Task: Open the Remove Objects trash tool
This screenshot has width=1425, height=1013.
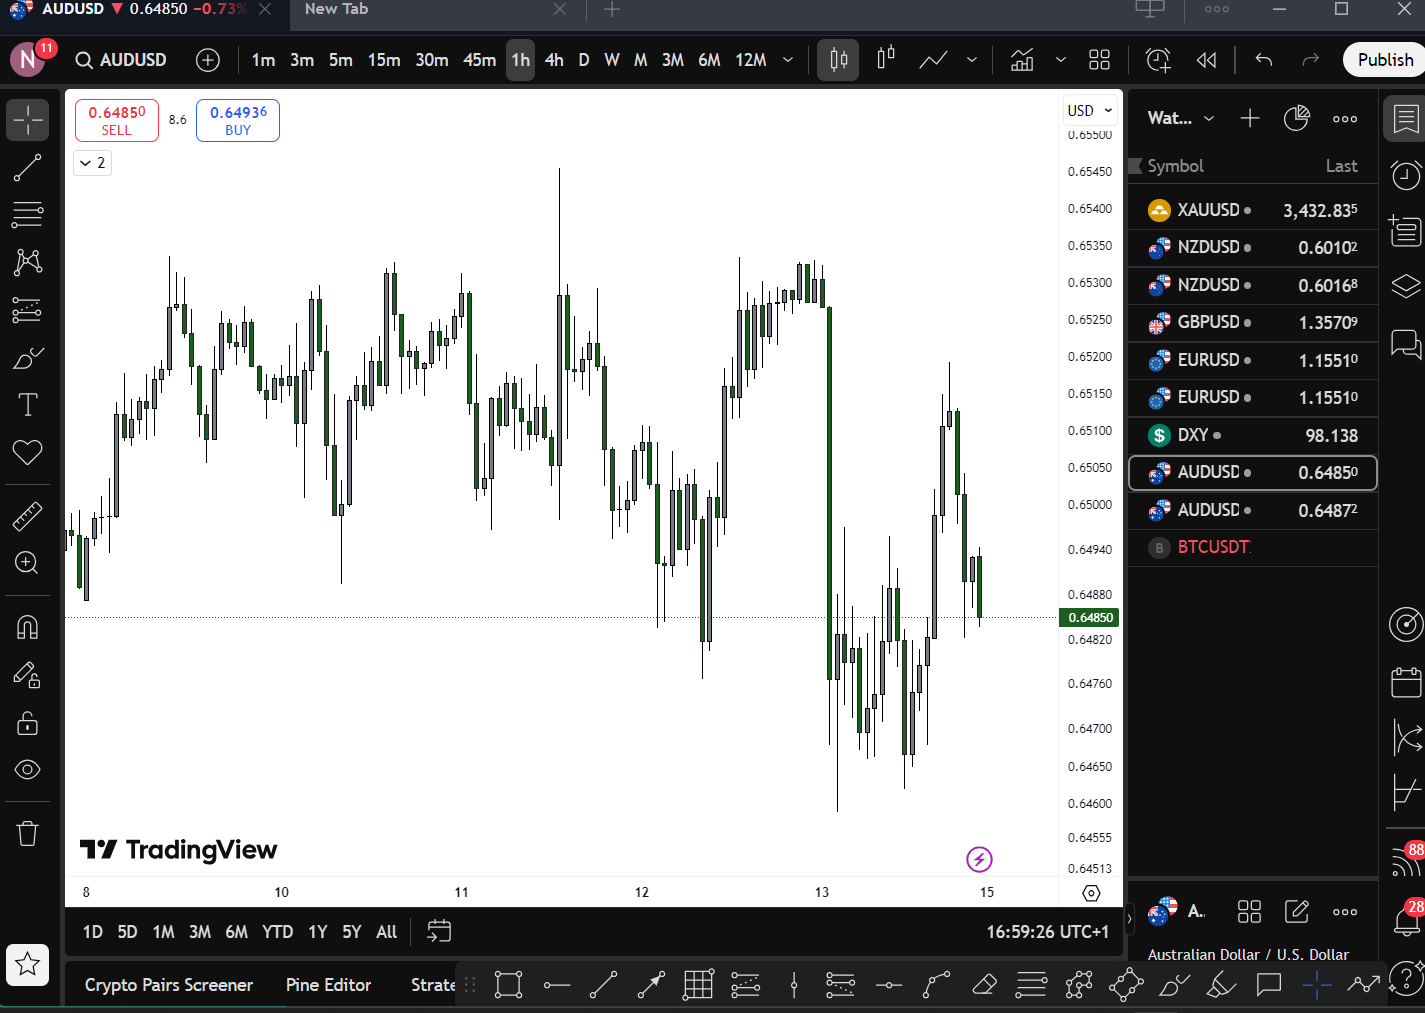Action: click(28, 832)
